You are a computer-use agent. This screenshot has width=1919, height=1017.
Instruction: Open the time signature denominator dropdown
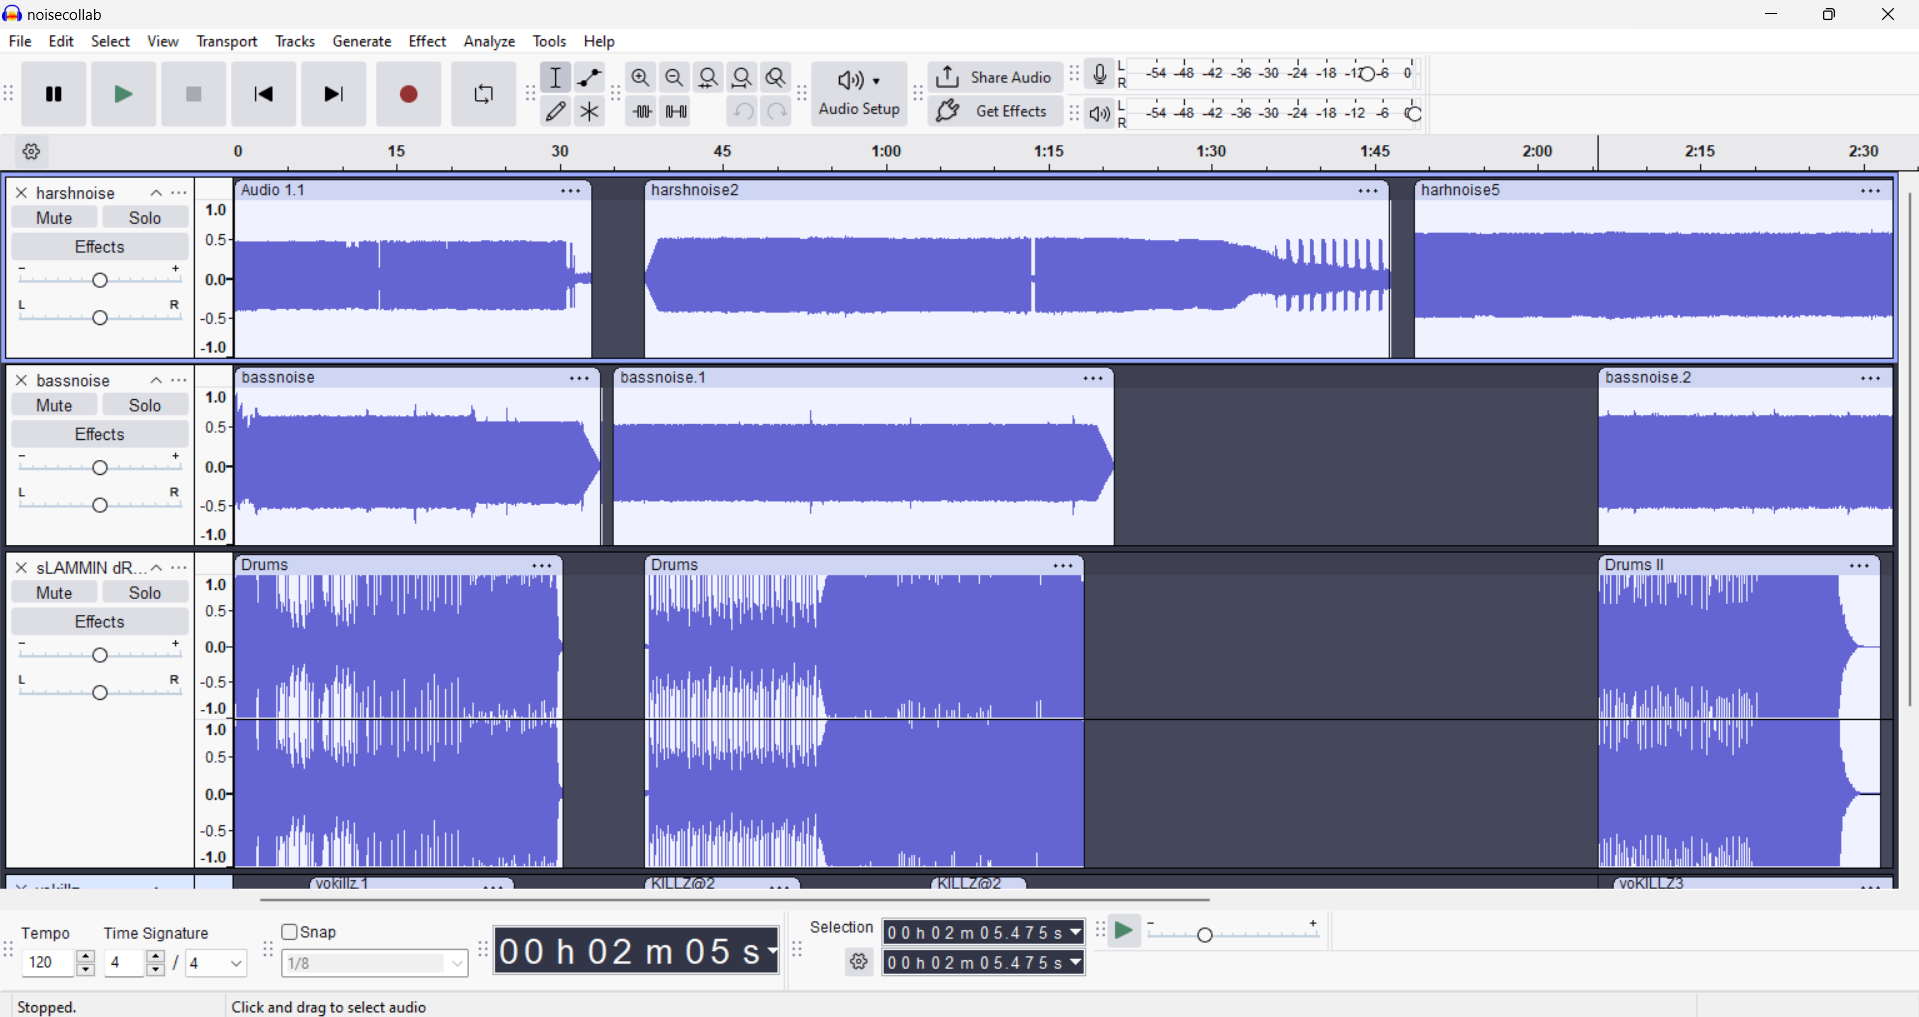click(218, 964)
